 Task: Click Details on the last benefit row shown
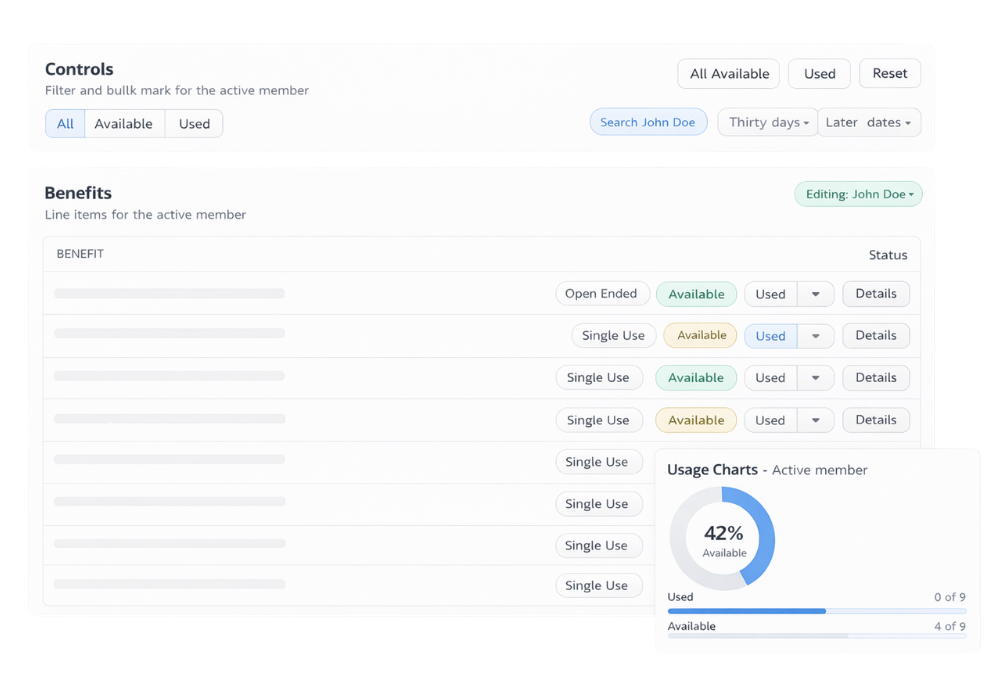pyautogui.click(x=876, y=419)
